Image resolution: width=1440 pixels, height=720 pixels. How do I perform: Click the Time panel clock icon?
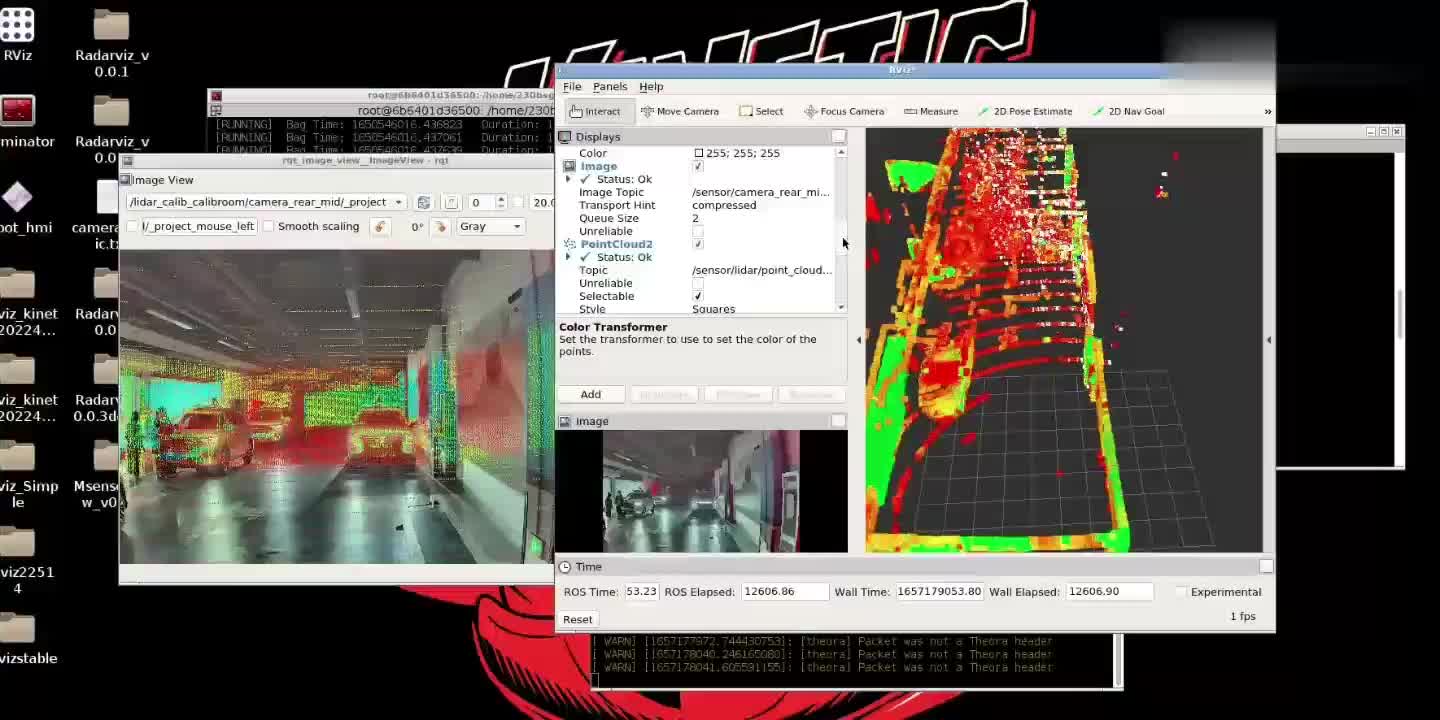[565, 567]
